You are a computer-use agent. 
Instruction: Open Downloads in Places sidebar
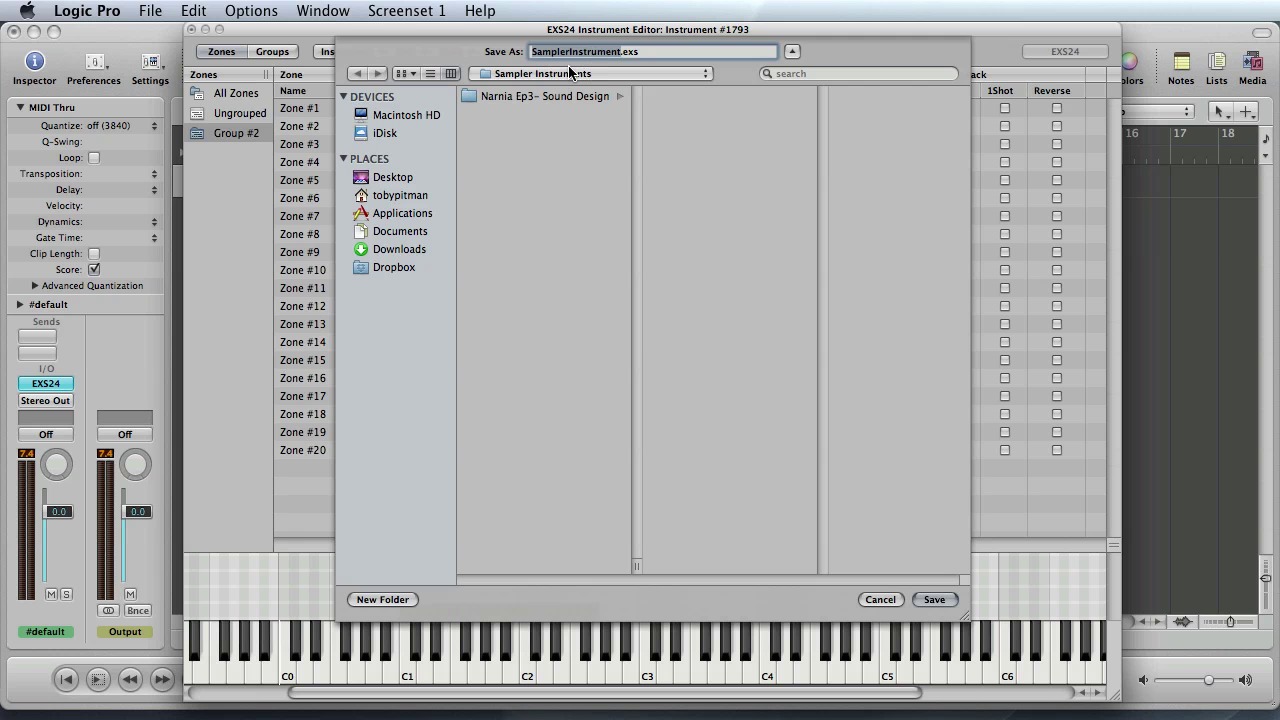(x=390, y=249)
